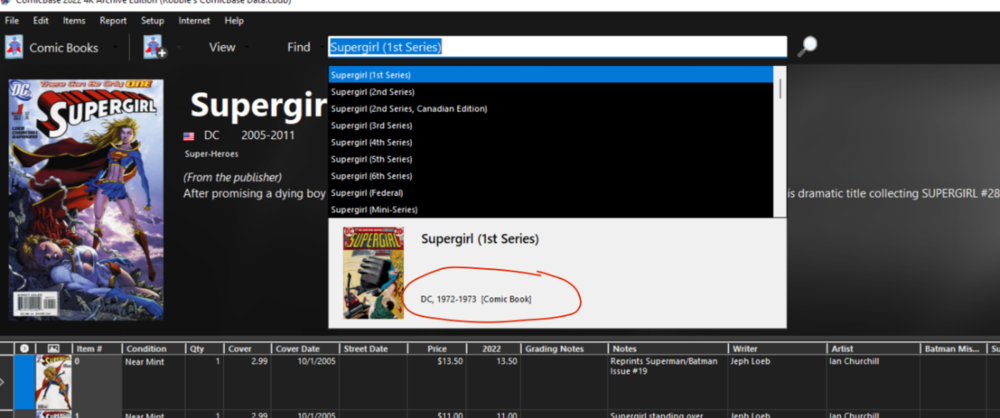Sort by Price column header
The image size is (1000, 418).
pyautogui.click(x=437, y=349)
